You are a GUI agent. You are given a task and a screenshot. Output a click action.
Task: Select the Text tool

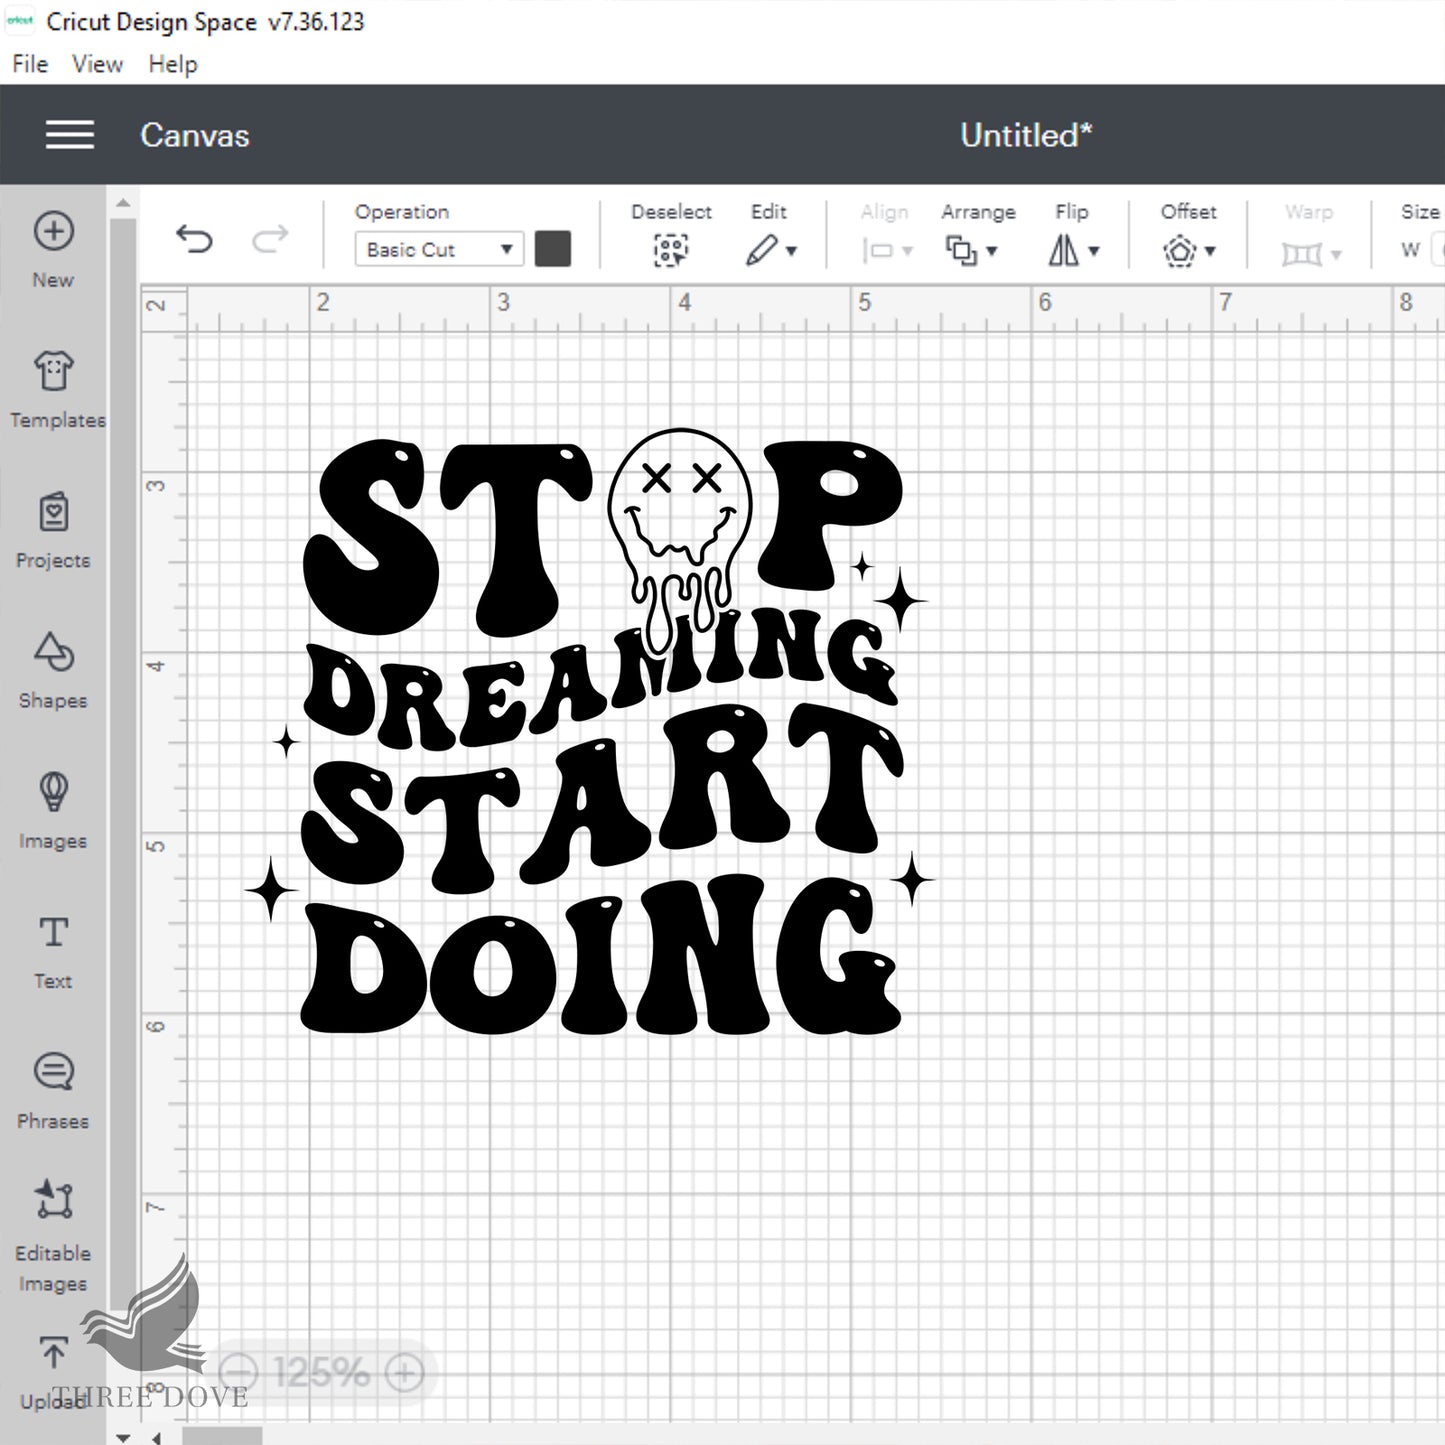pos(53,951)
